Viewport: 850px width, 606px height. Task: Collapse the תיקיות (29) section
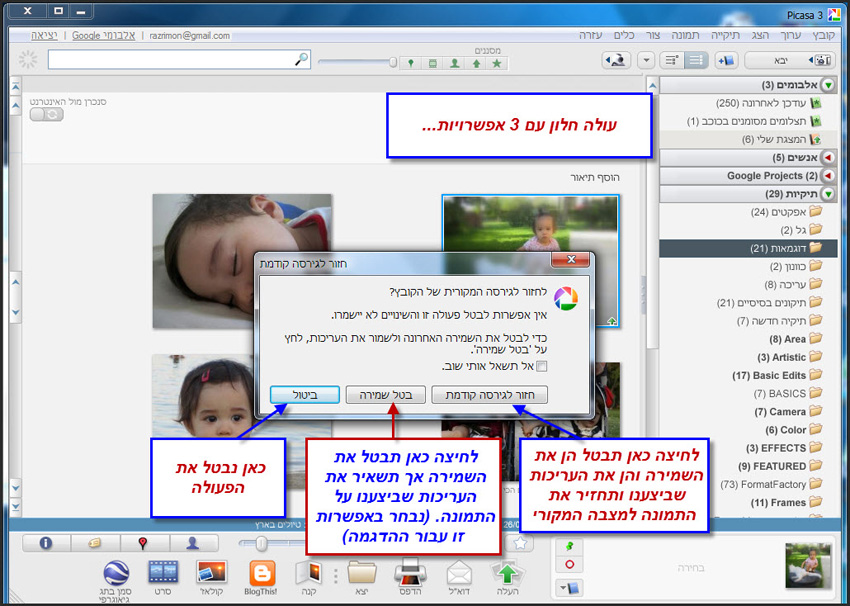(828, 194)
